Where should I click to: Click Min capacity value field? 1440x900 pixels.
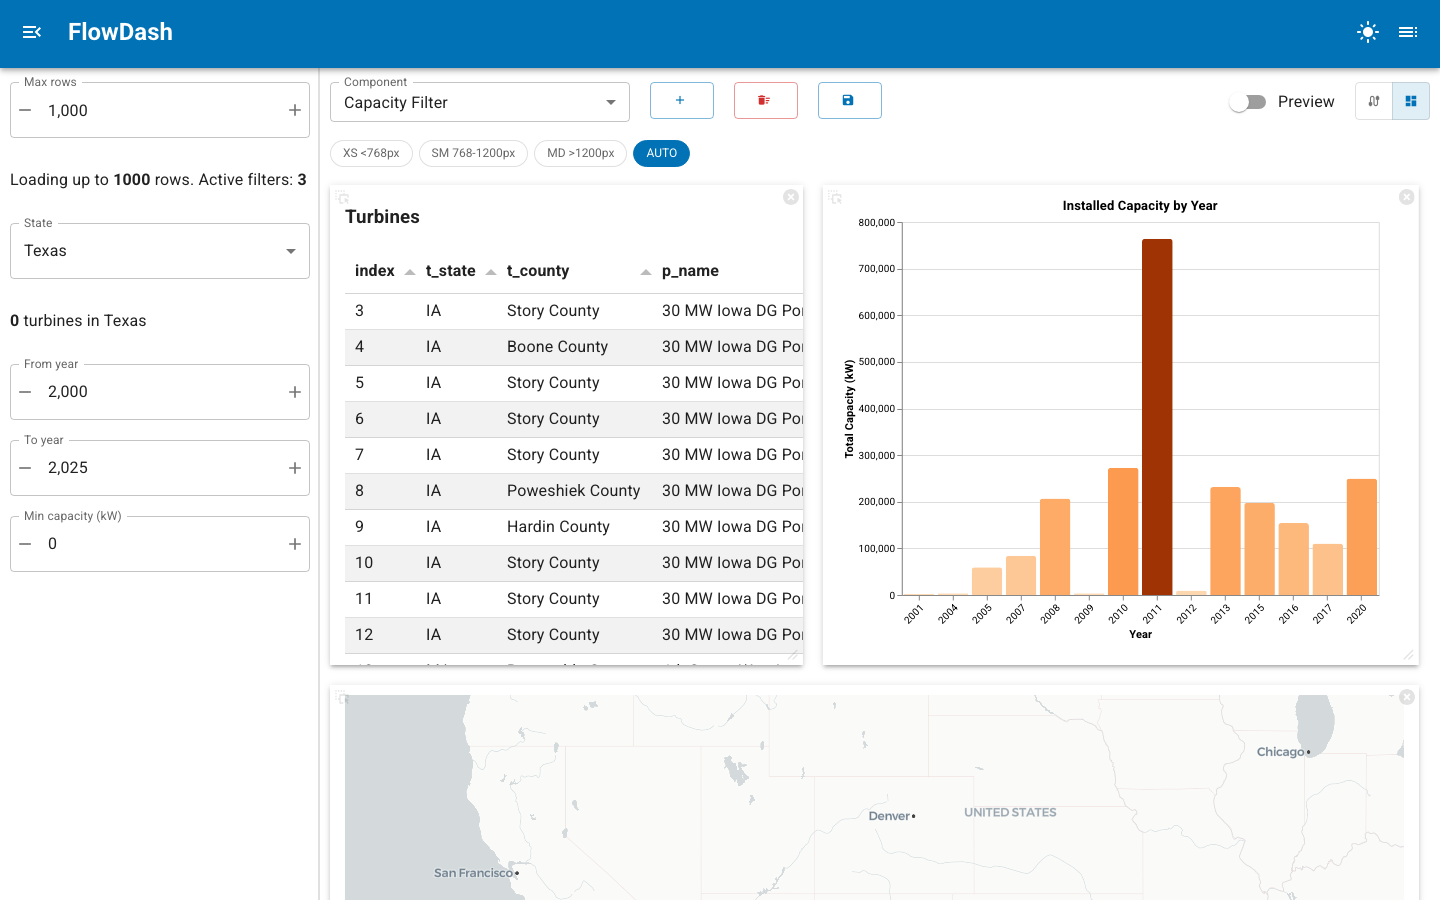(x=160, y=544)
